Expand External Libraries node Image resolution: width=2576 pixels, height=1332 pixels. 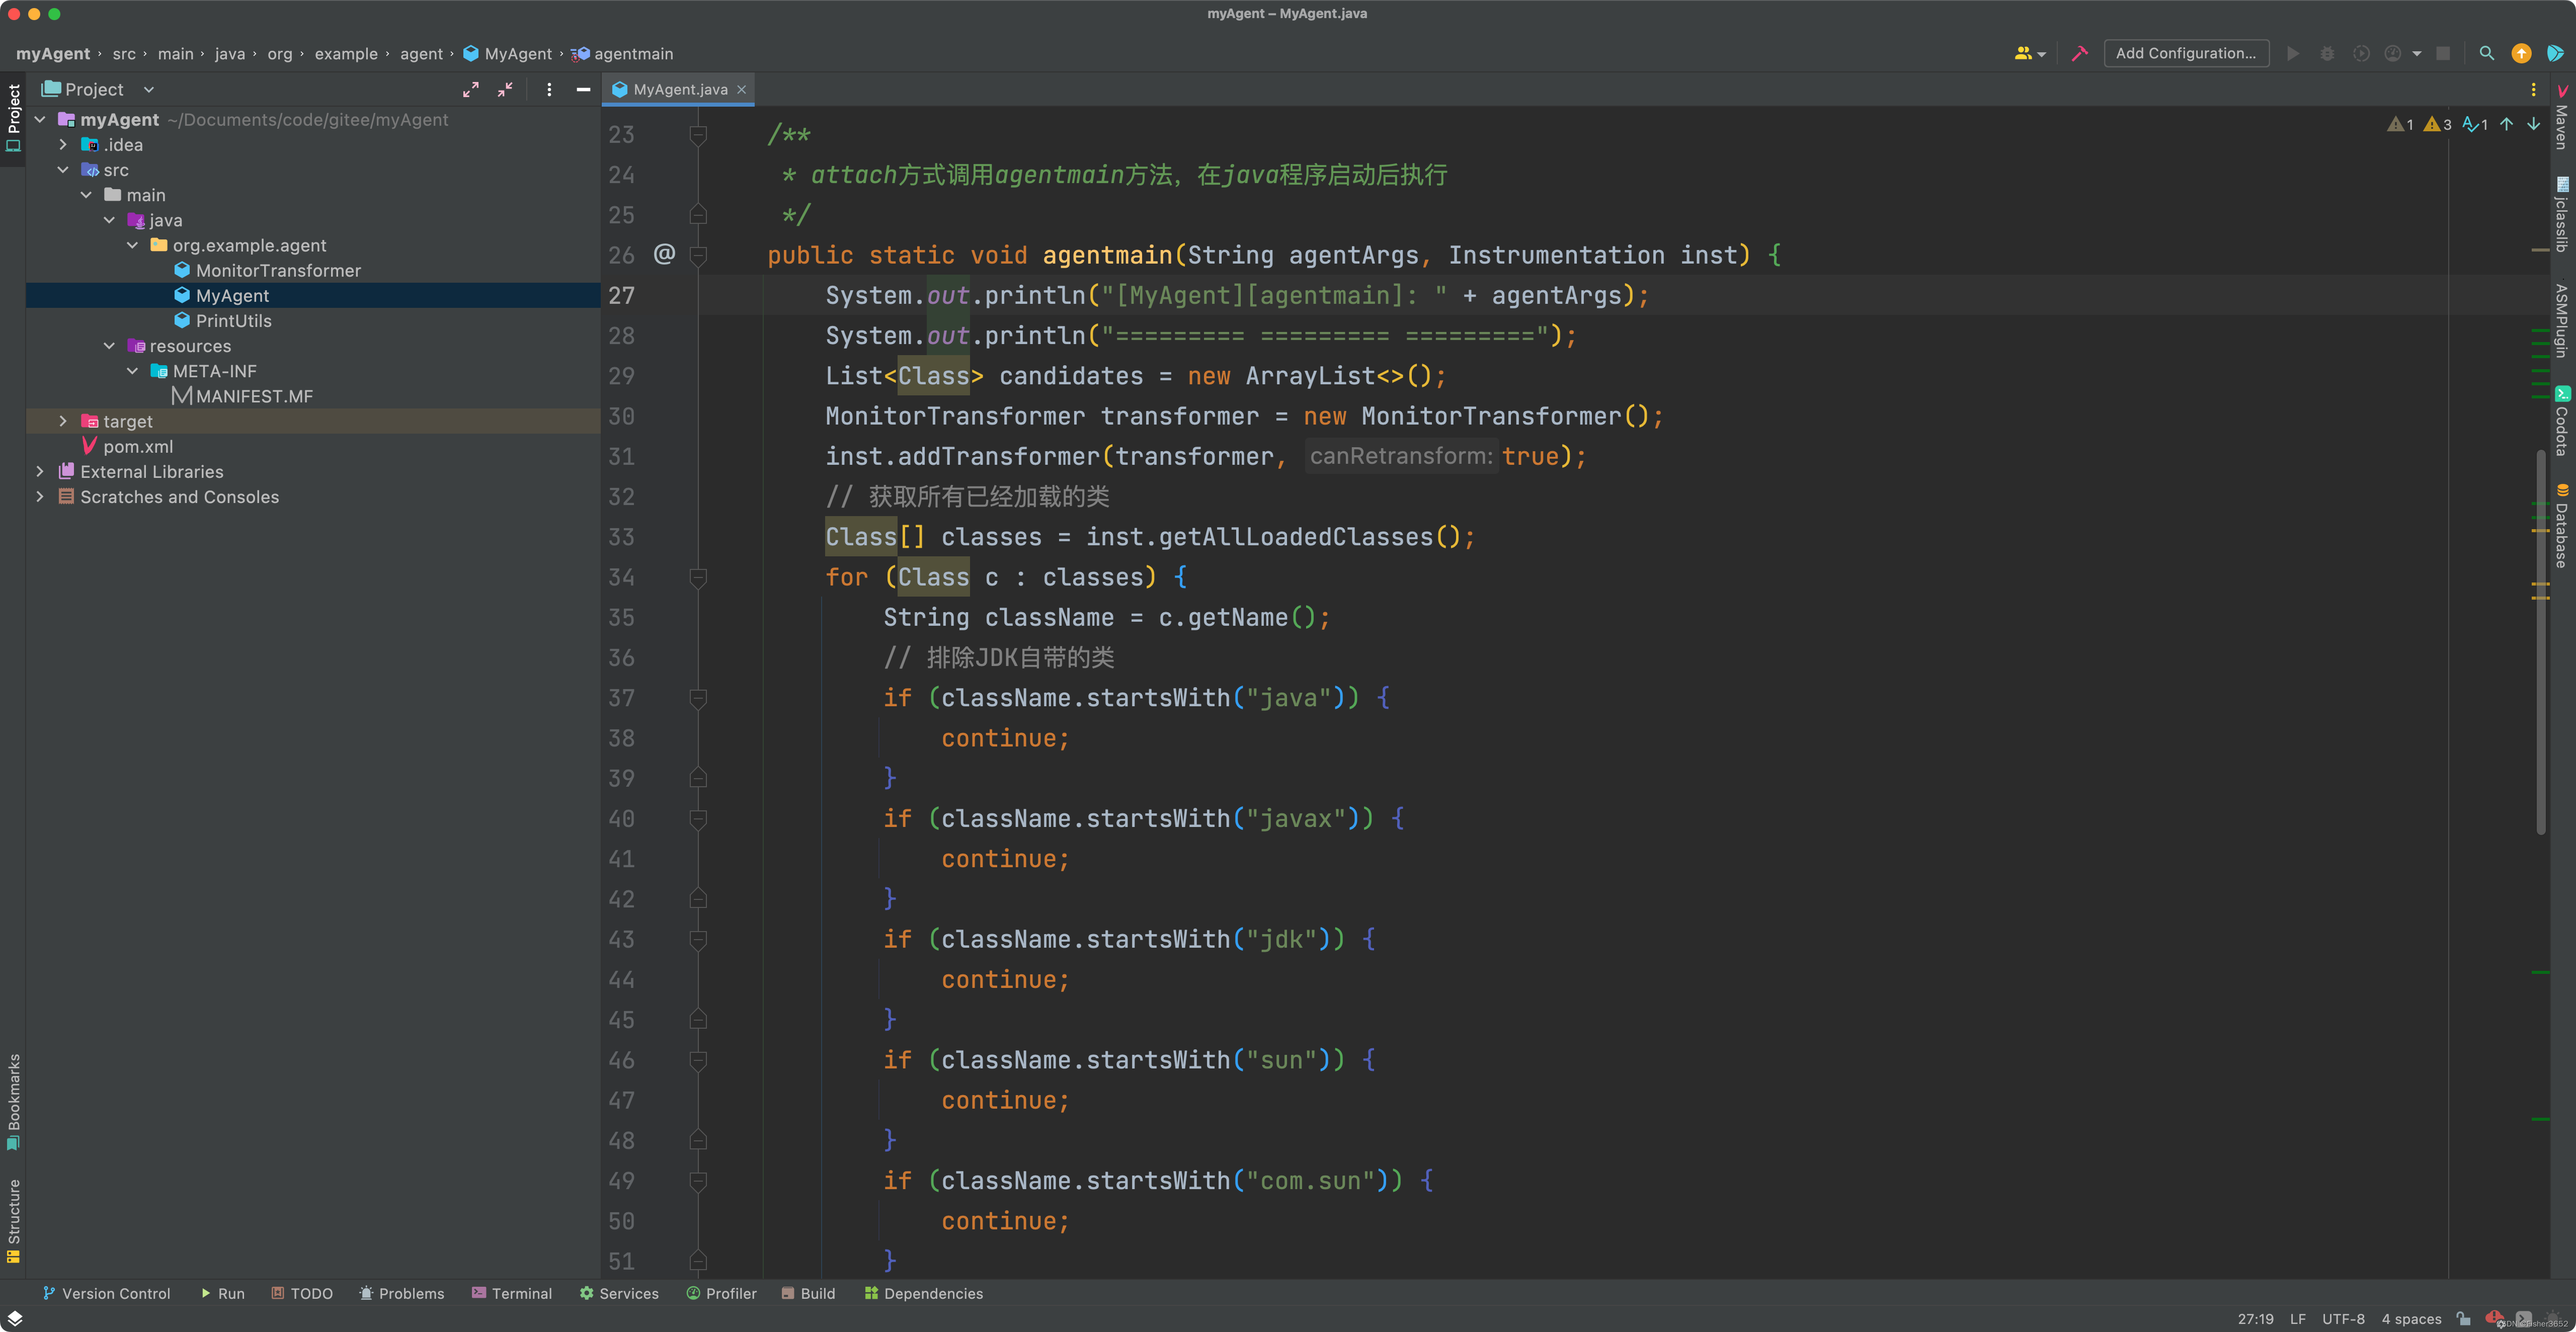(40, 471)
